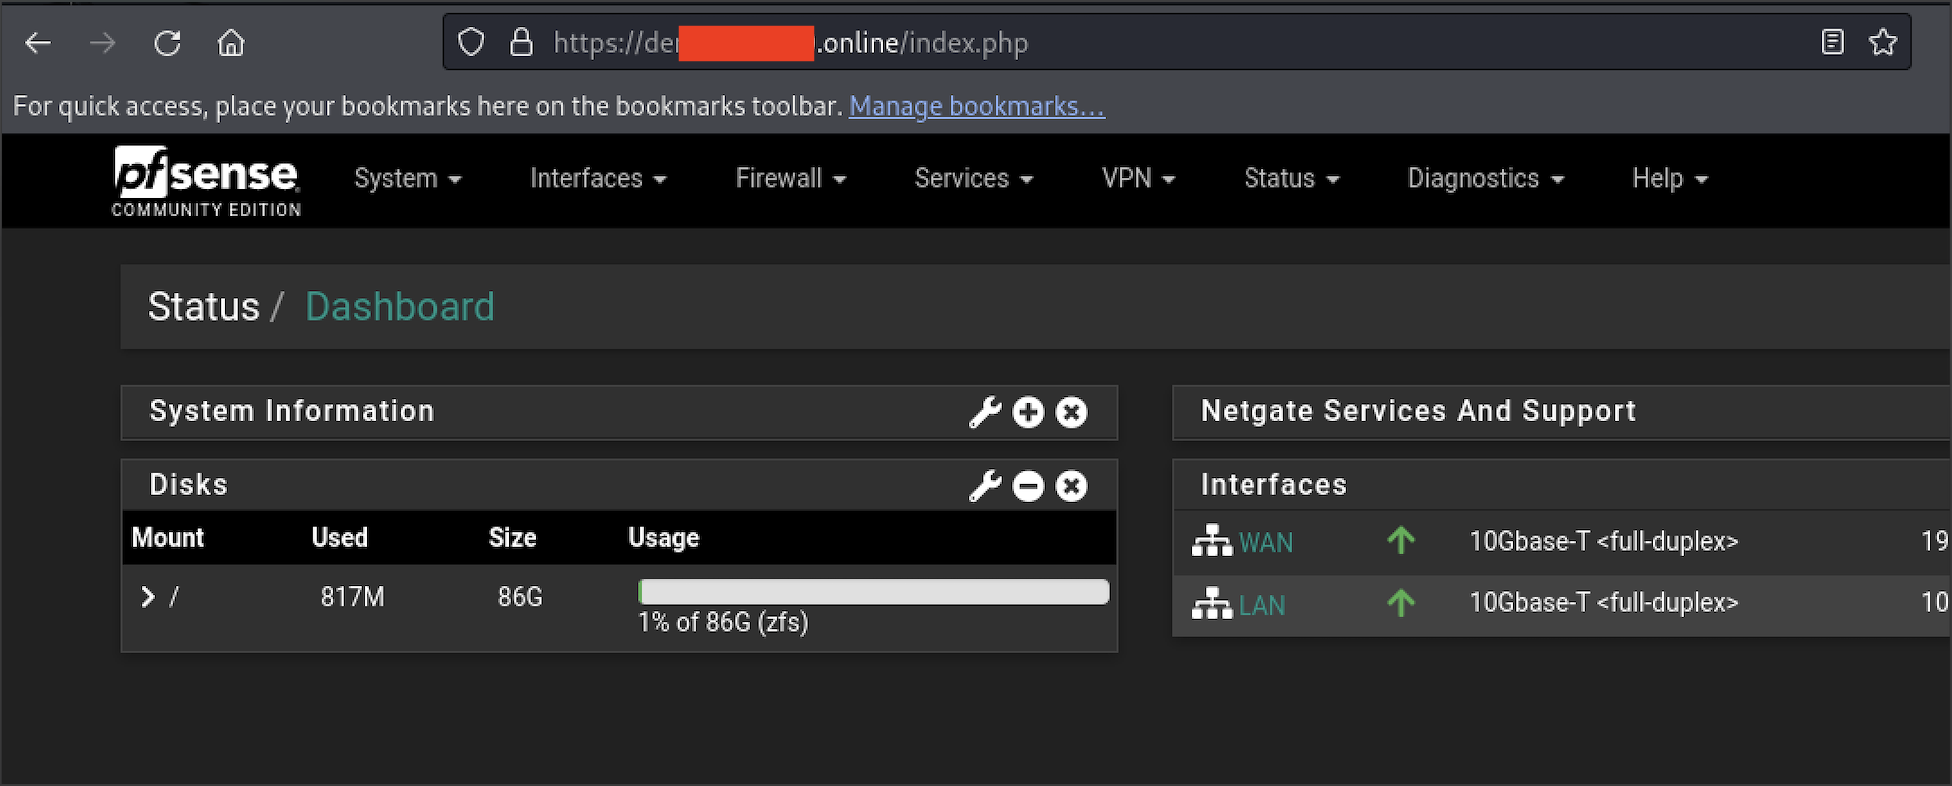Configure System Information widget with wrench

click(x=985, y=412)
